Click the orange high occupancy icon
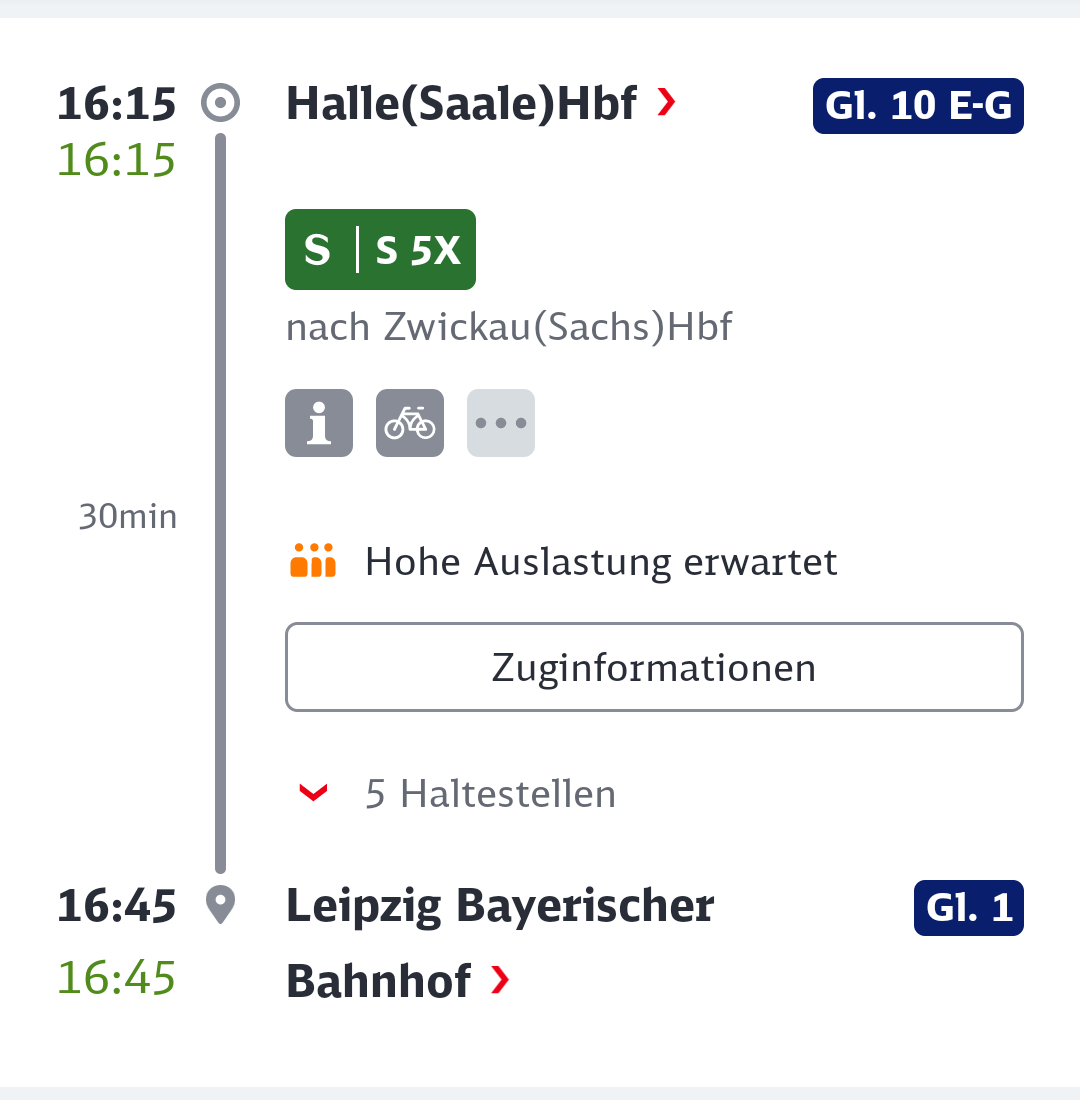This screenshot has width=1080, height=1100. click(x=313, y=561)
